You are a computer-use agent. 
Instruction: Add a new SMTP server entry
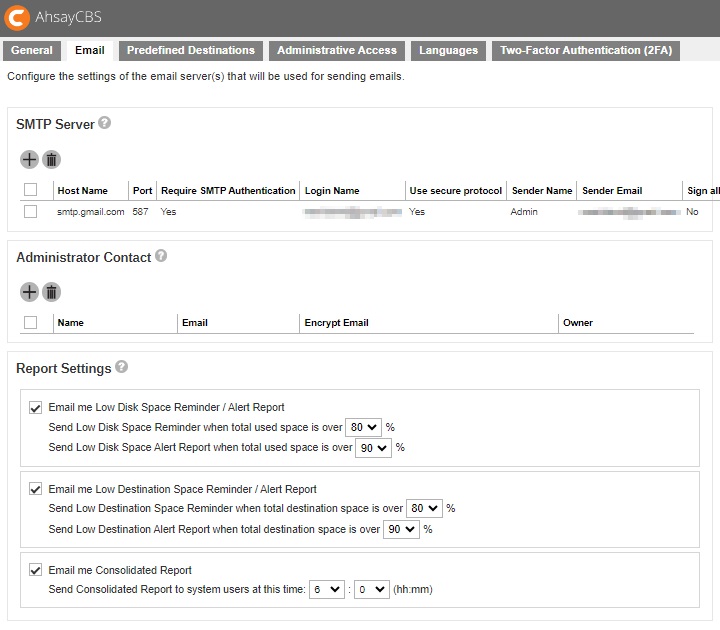click(29, 159)
